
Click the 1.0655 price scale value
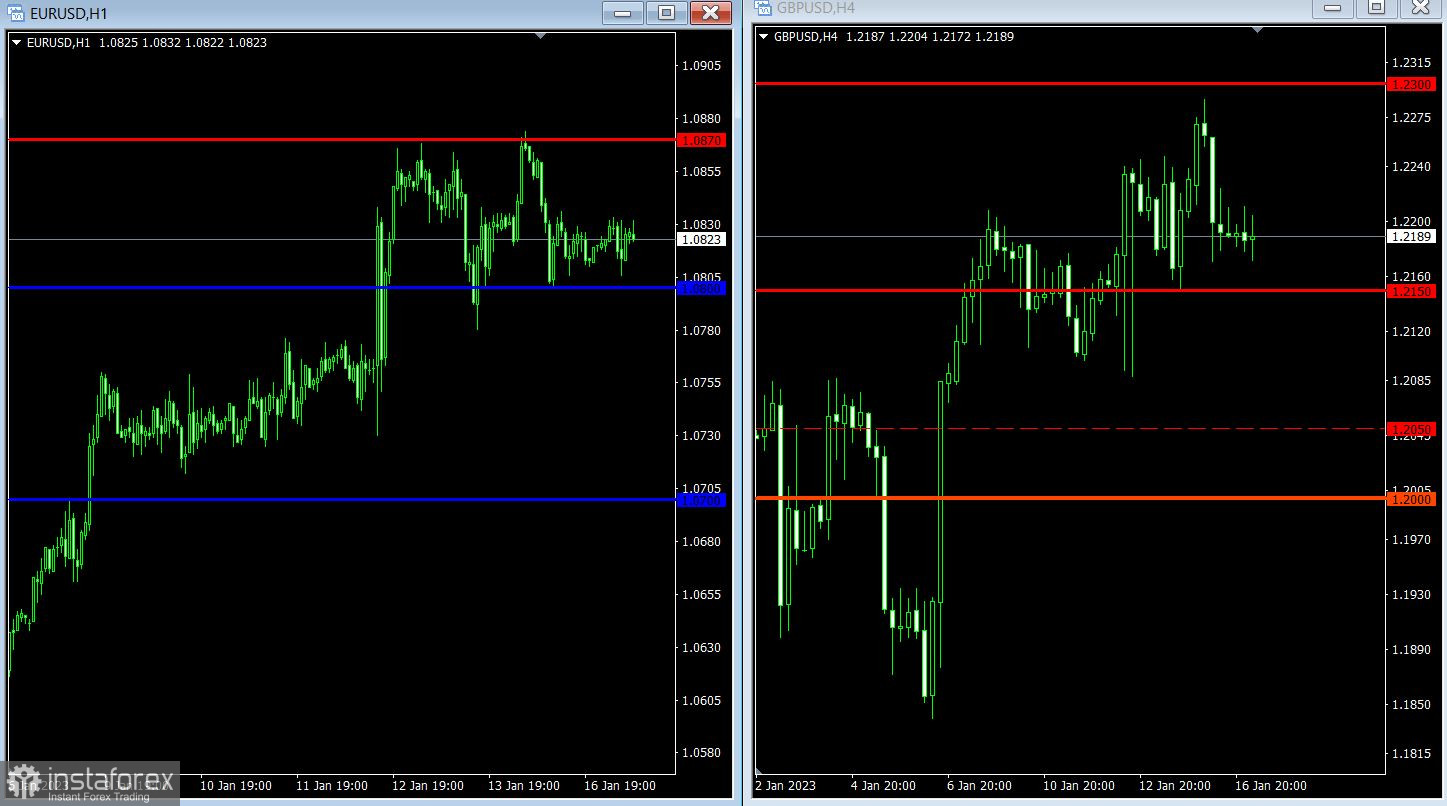701,595
